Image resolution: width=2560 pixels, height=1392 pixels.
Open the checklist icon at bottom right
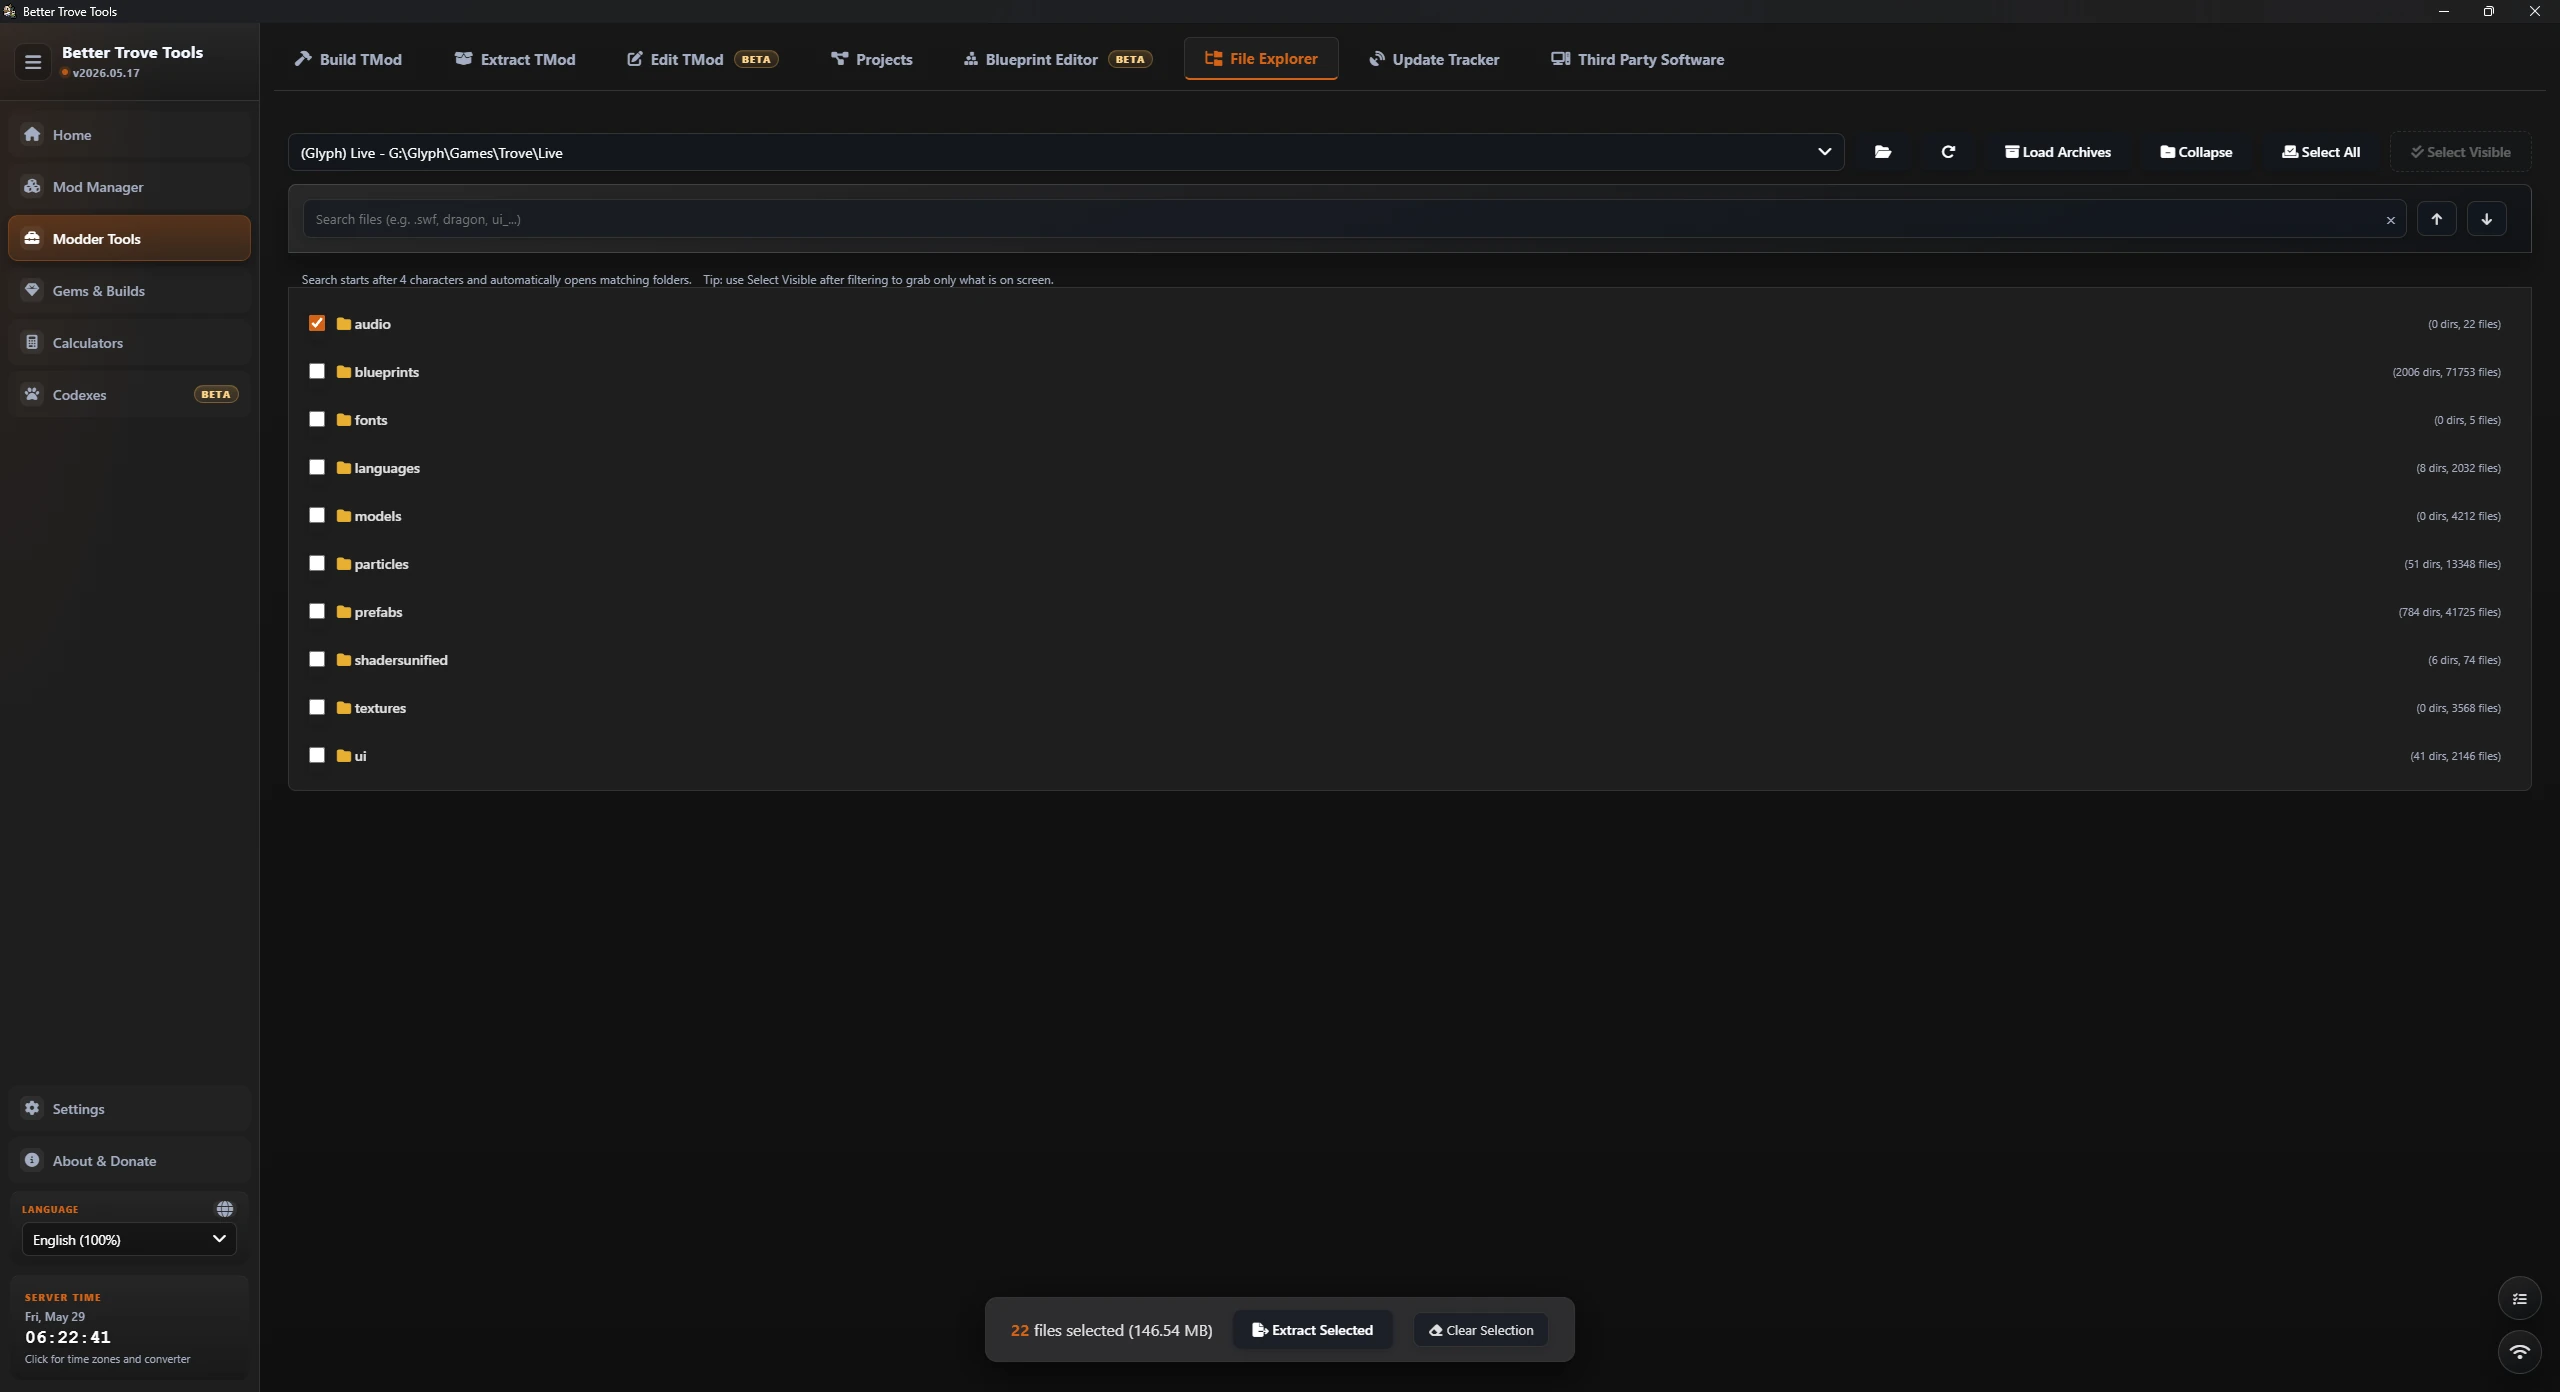[x=2520, y=1299]
